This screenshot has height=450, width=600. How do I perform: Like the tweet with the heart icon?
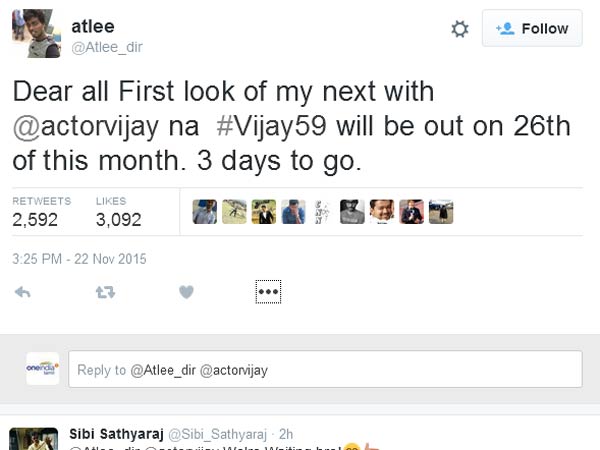[x=185, y=292]
